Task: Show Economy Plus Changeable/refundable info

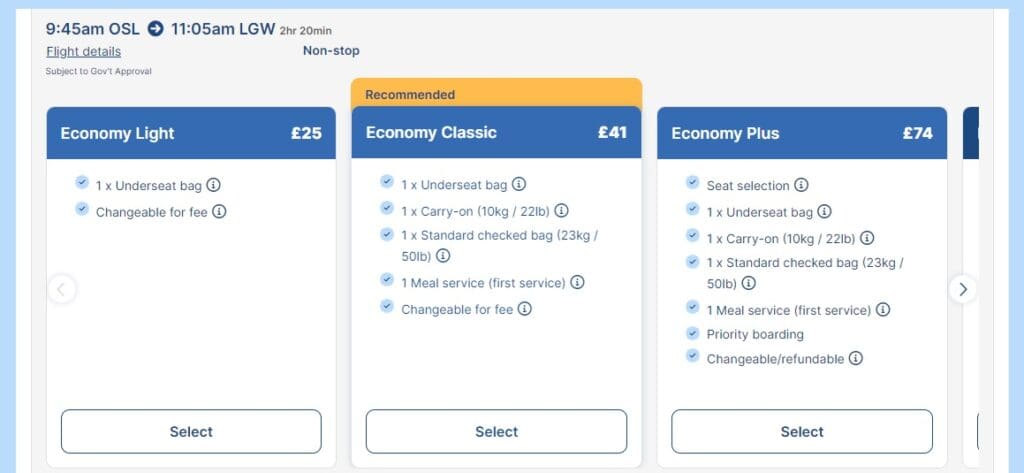Action: [856, 358]
